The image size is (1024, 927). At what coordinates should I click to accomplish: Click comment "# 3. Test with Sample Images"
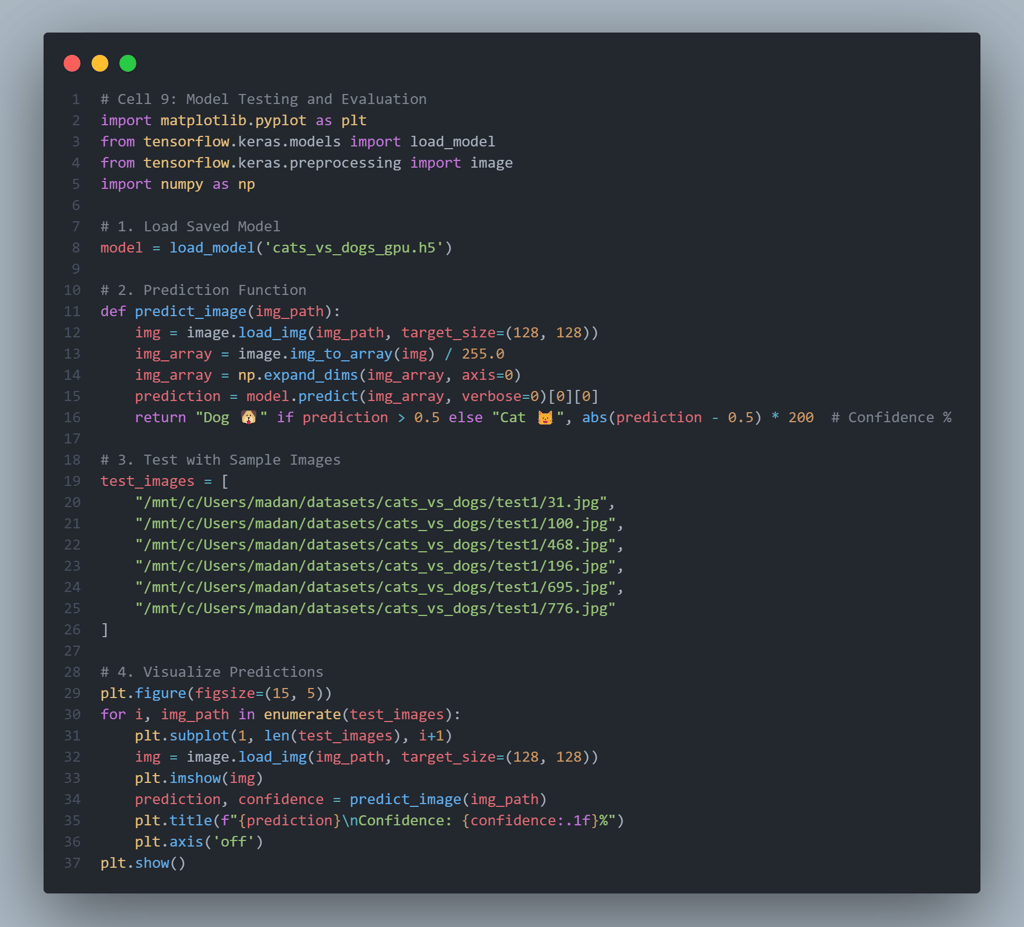coord(220,460)
